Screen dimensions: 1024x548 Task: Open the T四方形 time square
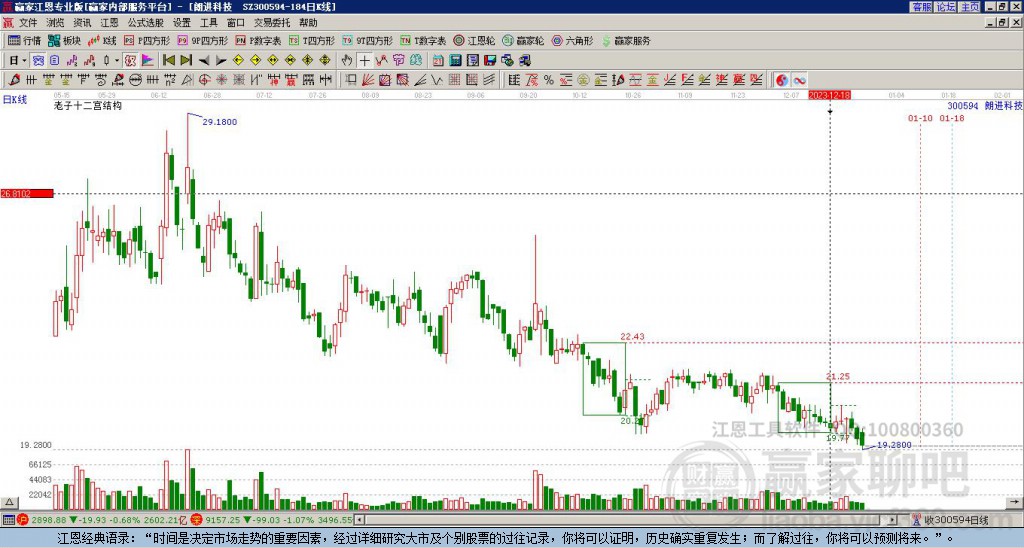click(312, 40)
